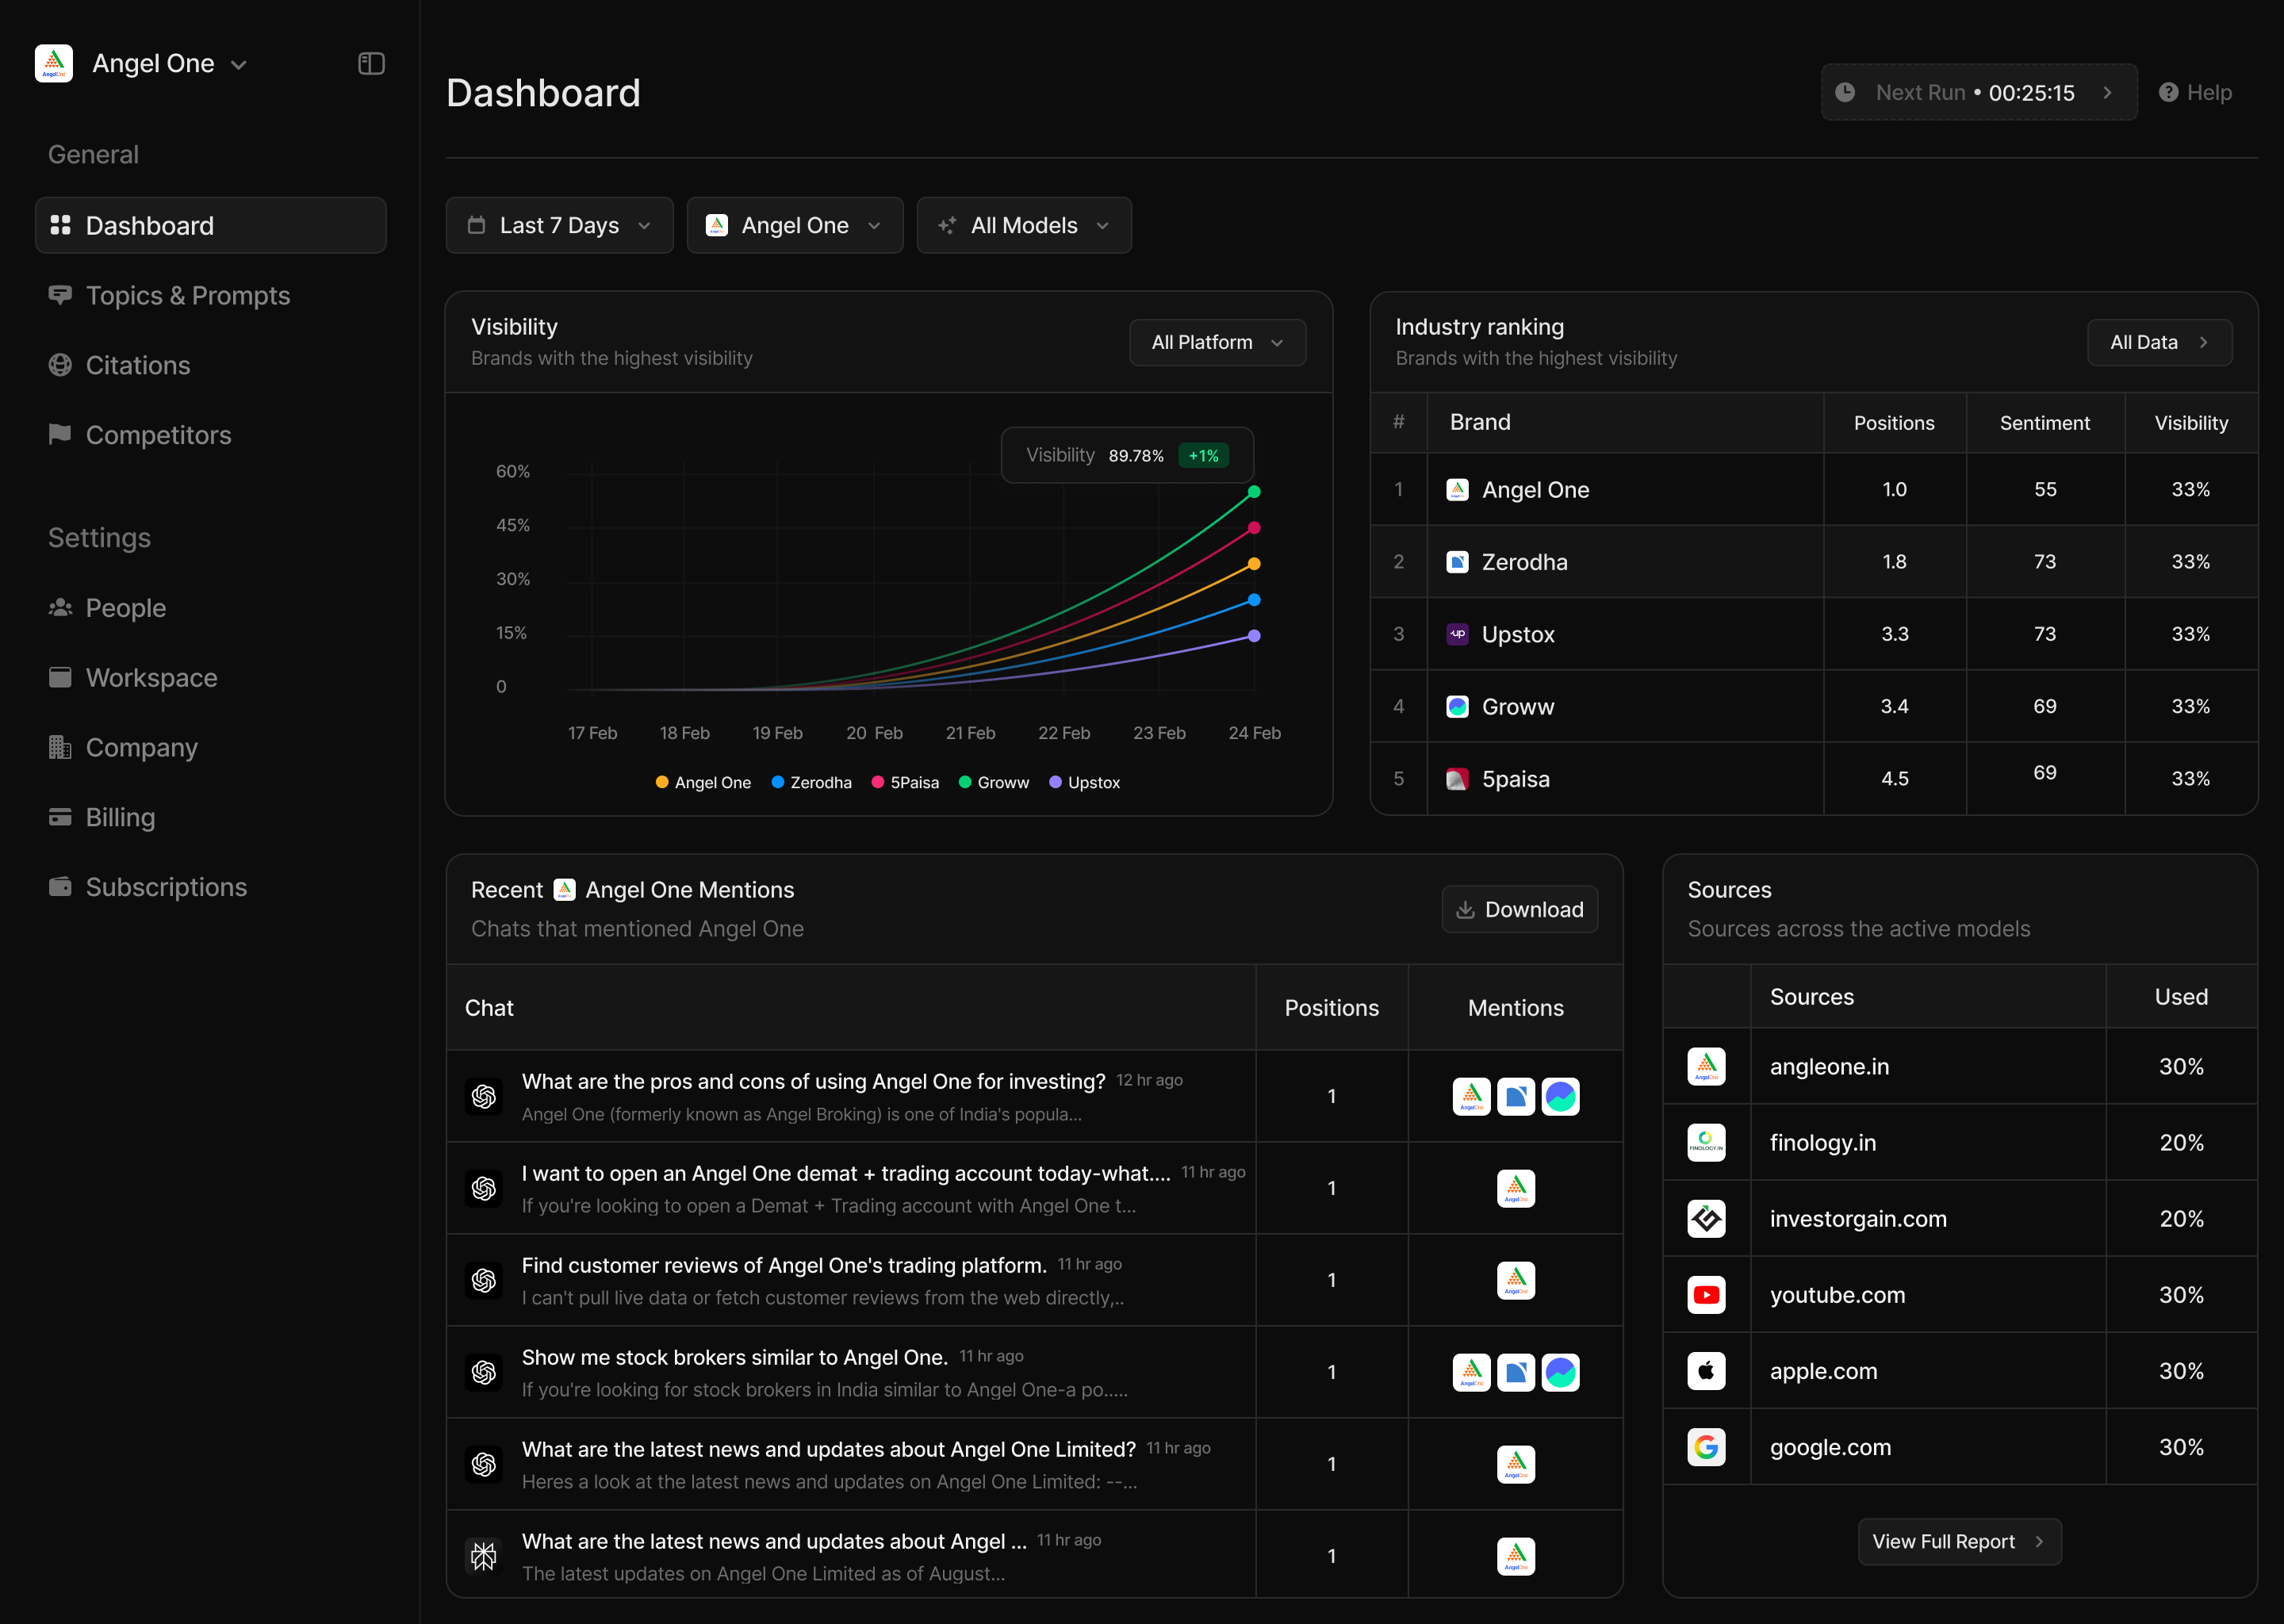The width and height of the screenshot is (2284, 1624).
Task: Toggle the sidebar collapse icon
Action: coord(371,64)
